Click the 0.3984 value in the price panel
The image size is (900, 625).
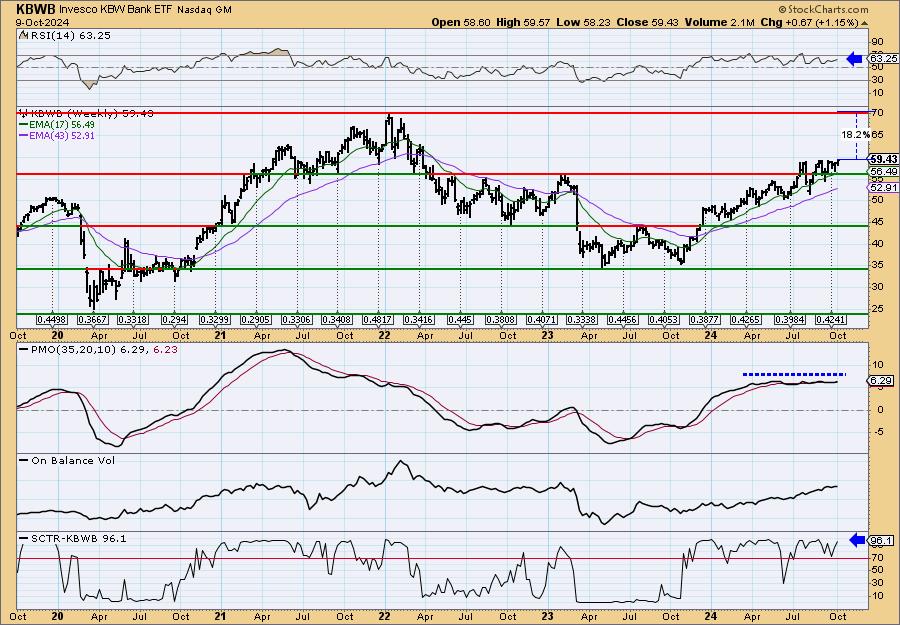790,320
